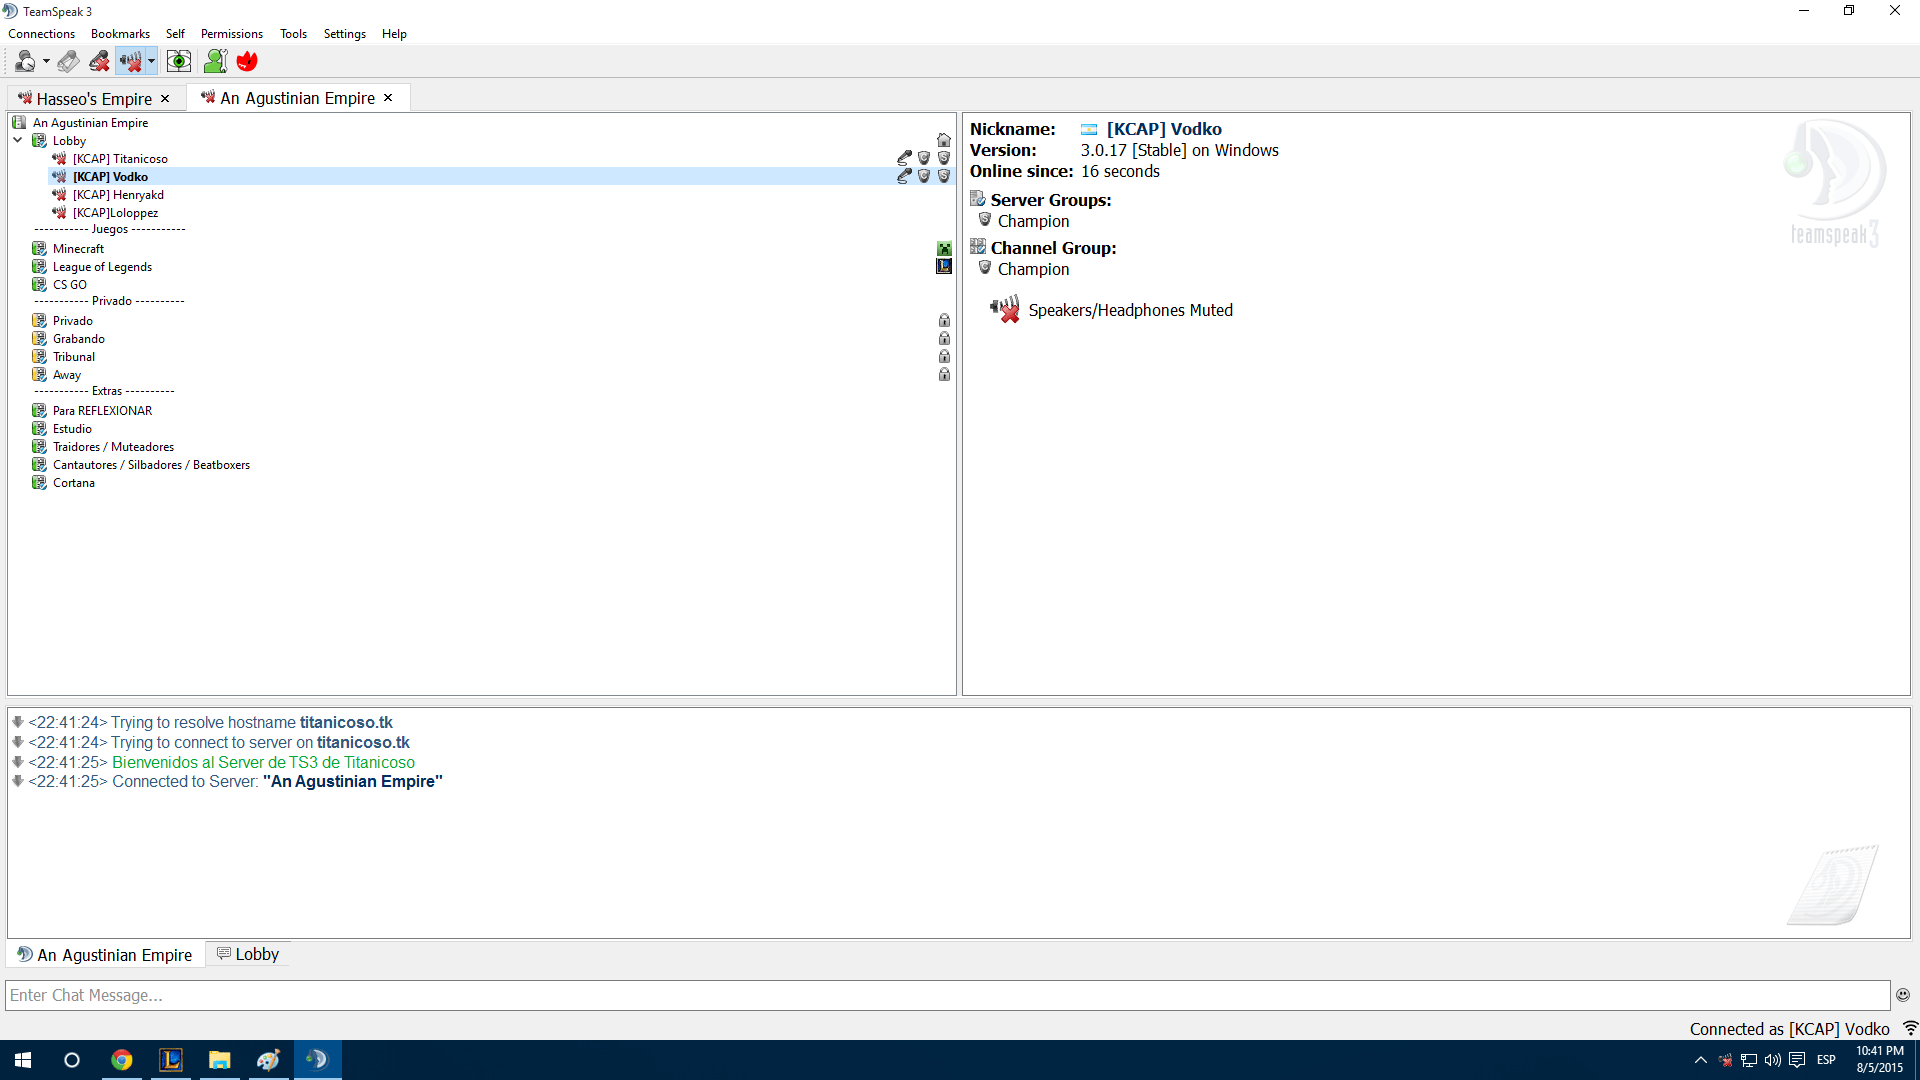Image resolution: width=1920 pixels, height=1080 pixels.
Task: Select the An Agustinian Empire server root
Action: point(90,123)
